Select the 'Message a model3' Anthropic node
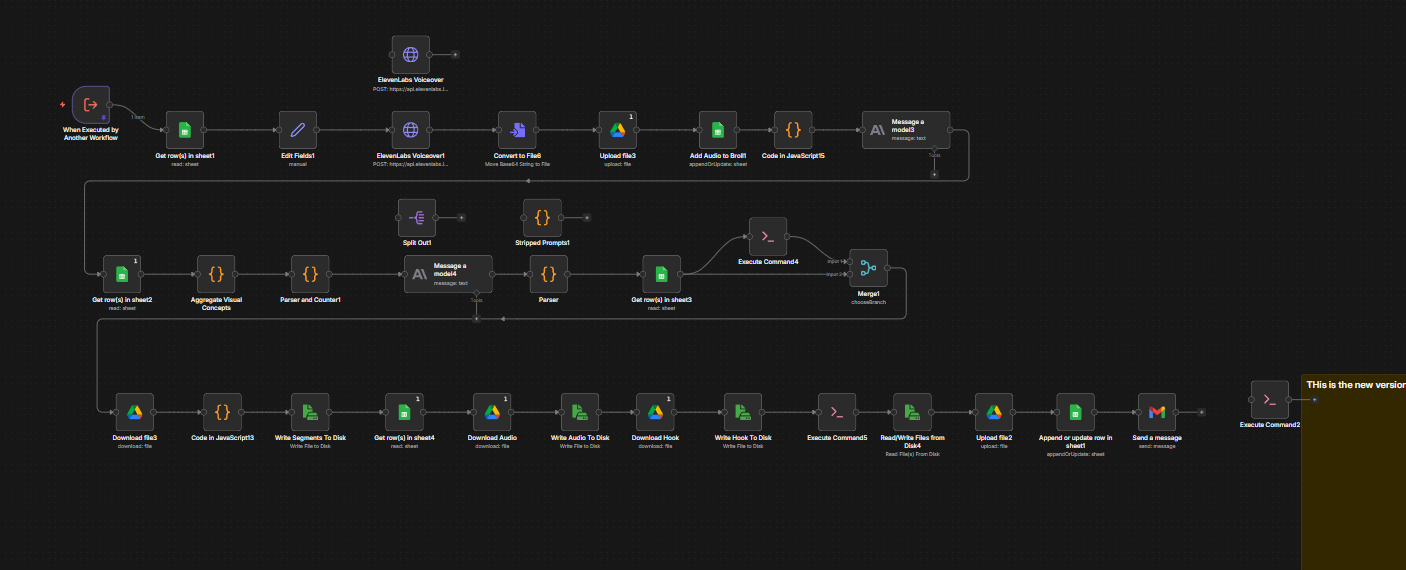 (906, 130)
